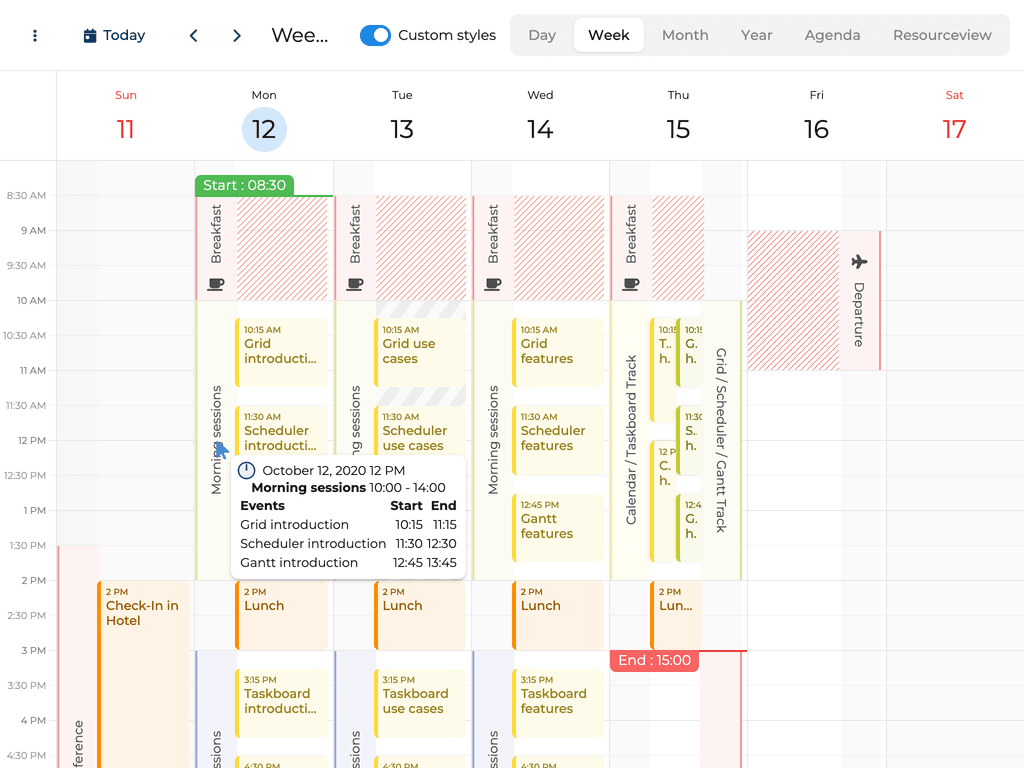Click the clock icon in tooltip
The image size is (1024, 768).
[246, 470]
